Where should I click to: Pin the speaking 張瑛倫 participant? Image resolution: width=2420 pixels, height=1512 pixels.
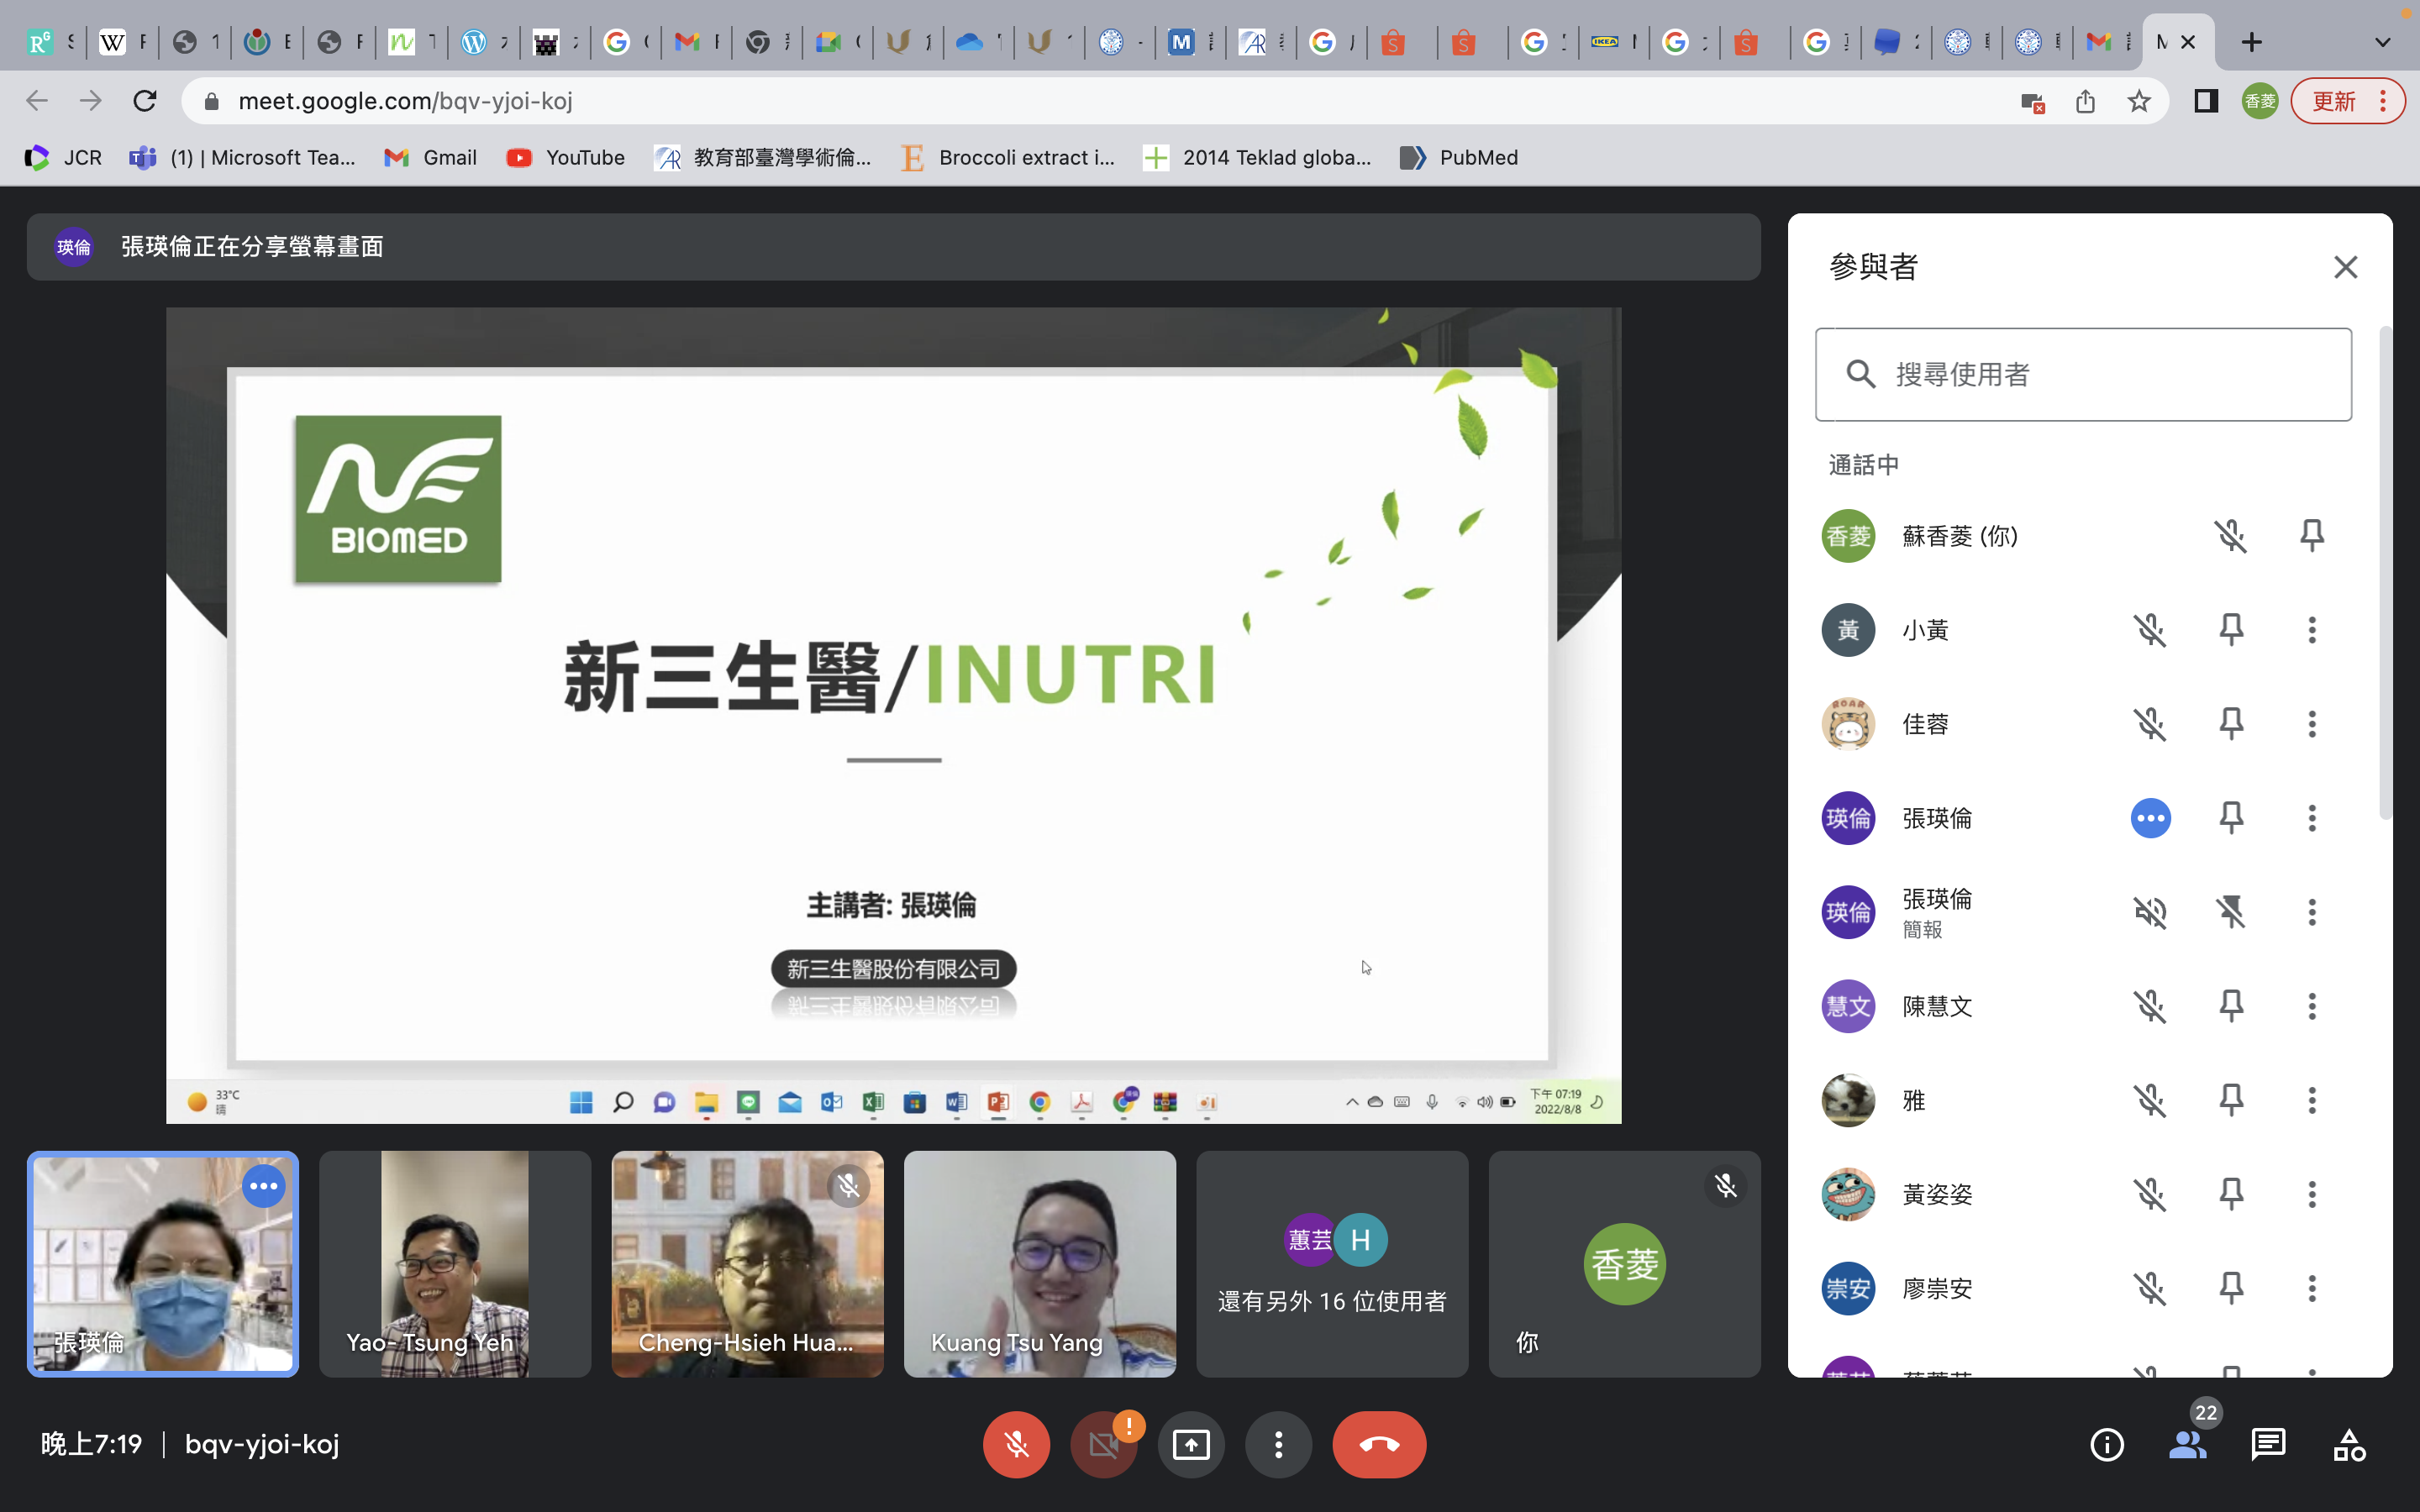click(2231, 818)
